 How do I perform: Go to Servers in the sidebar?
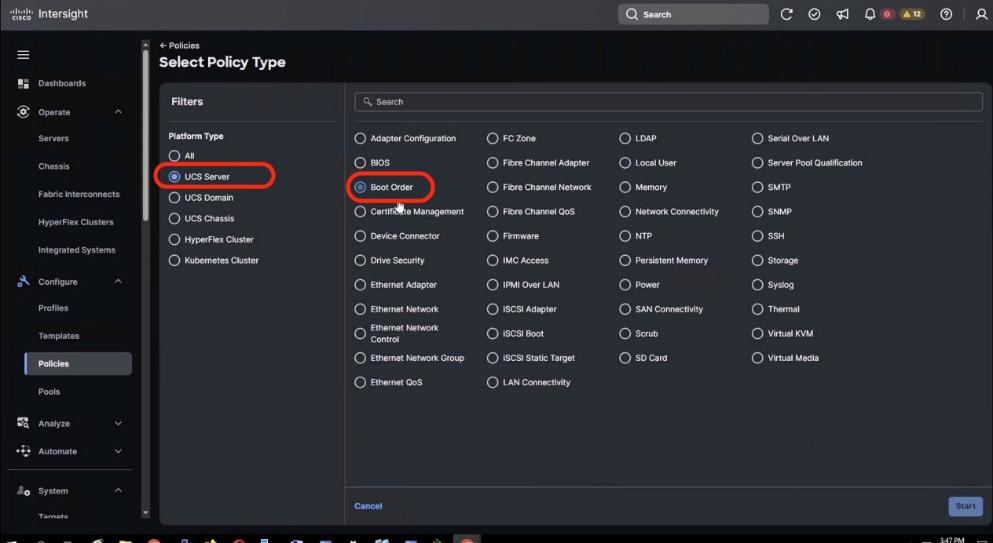click(x=53, y=138)
